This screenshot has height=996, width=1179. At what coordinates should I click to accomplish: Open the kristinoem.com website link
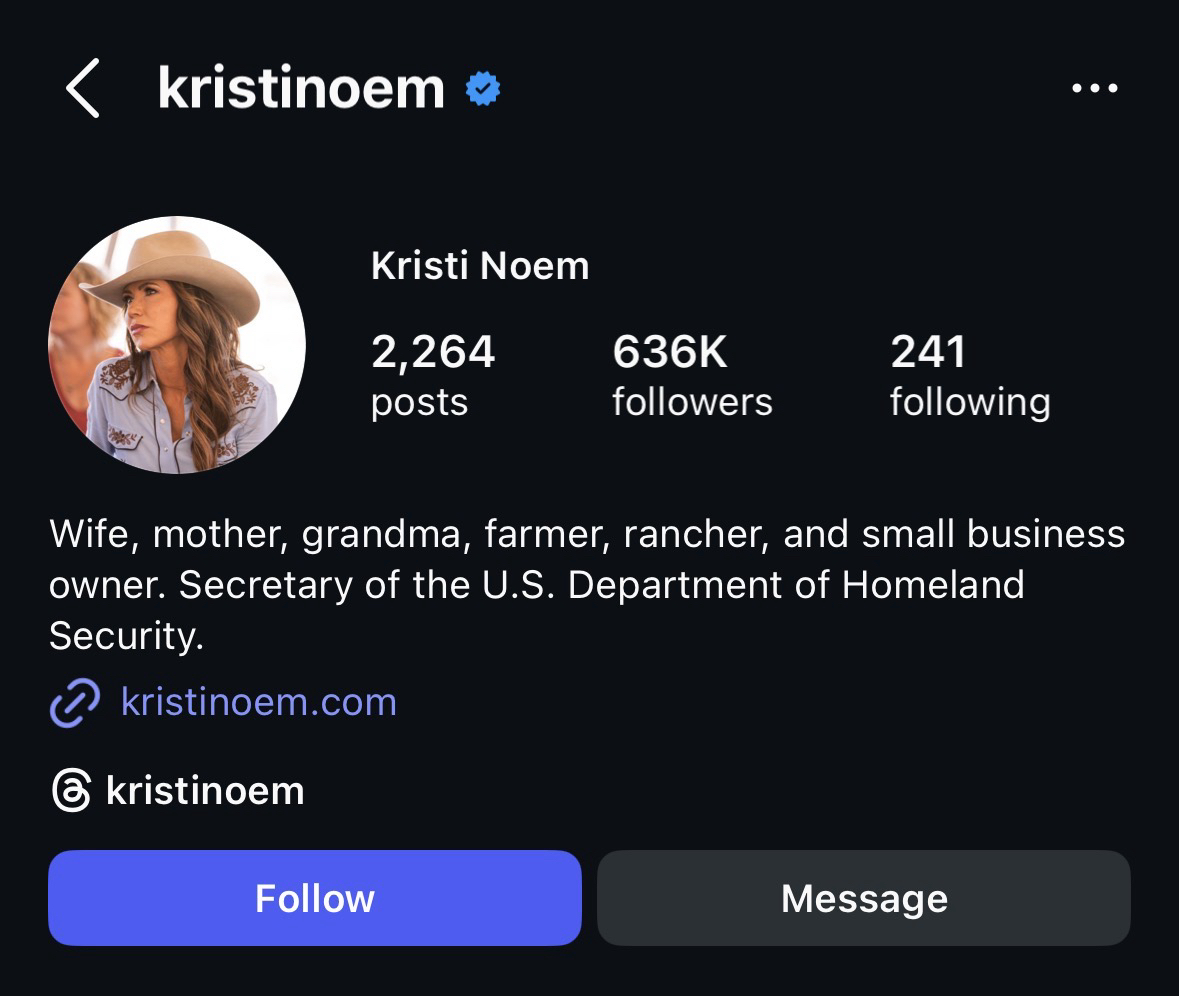click(258, 702)
